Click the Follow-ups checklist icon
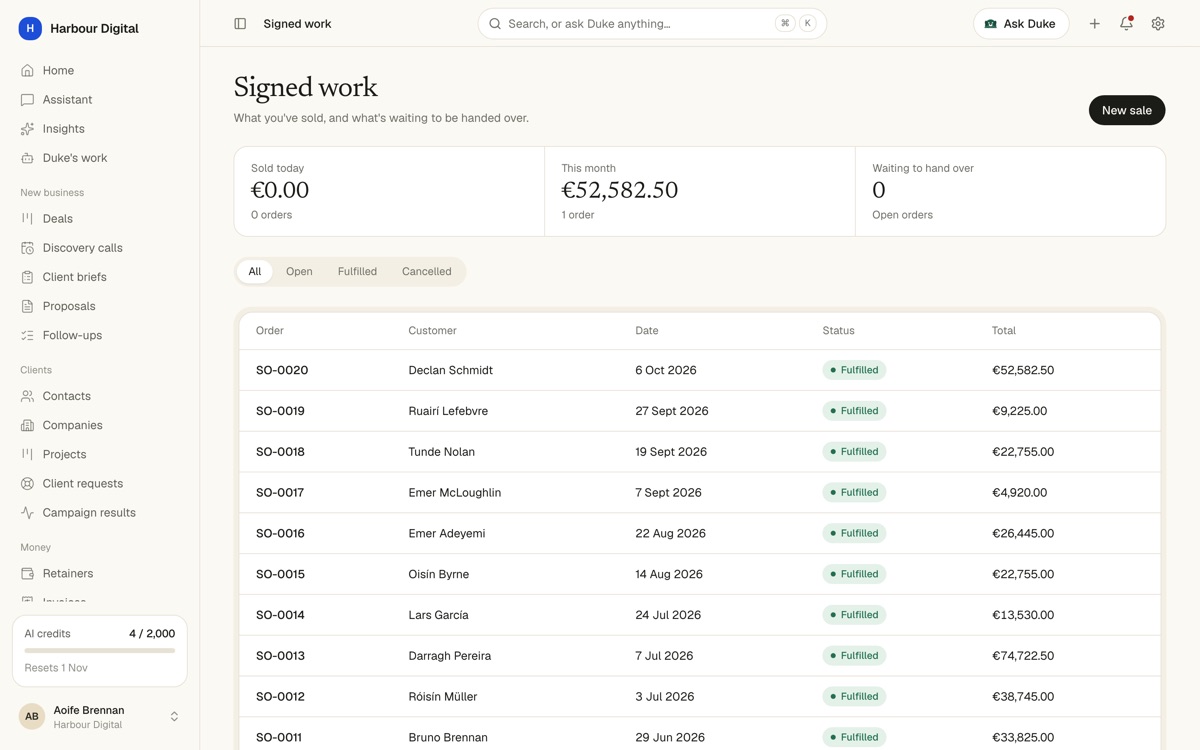 27,335
